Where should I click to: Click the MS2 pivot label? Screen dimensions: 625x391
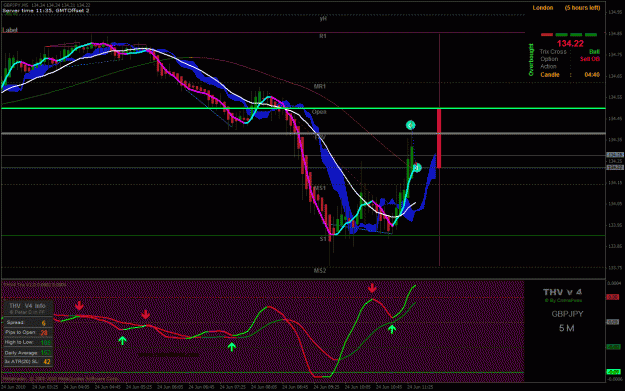point(320,271)
